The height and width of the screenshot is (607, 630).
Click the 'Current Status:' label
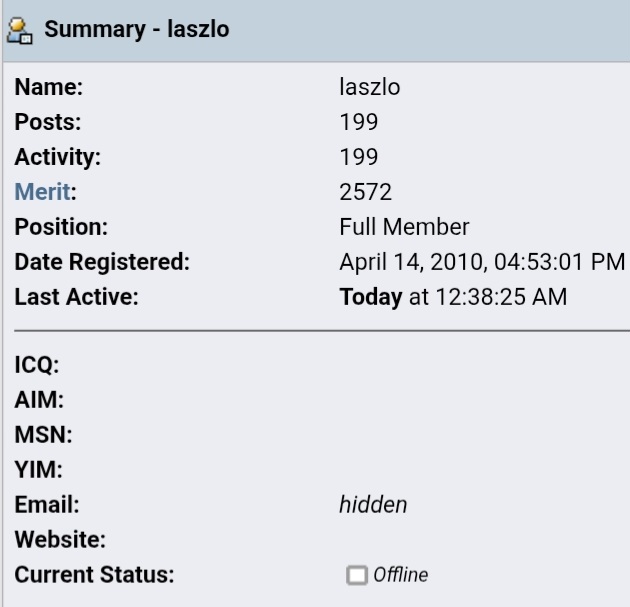(x=95, y=575)
